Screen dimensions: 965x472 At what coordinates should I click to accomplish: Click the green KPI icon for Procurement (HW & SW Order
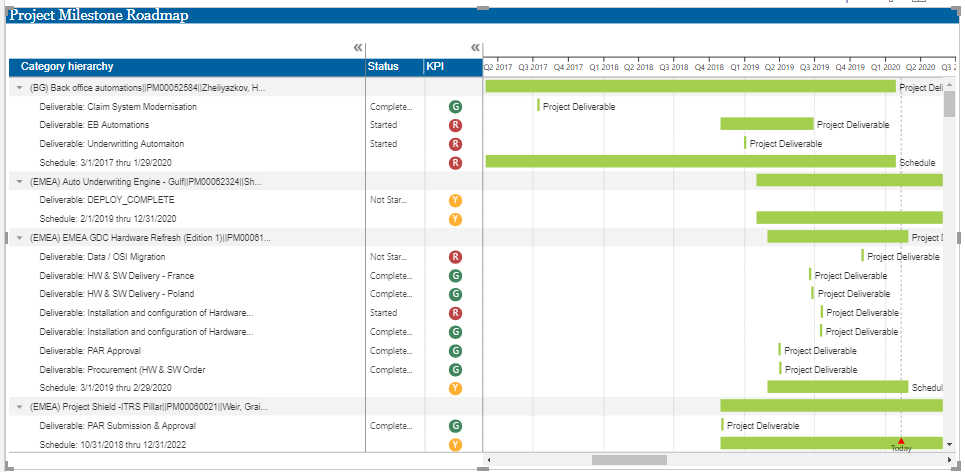click(455, 370)
